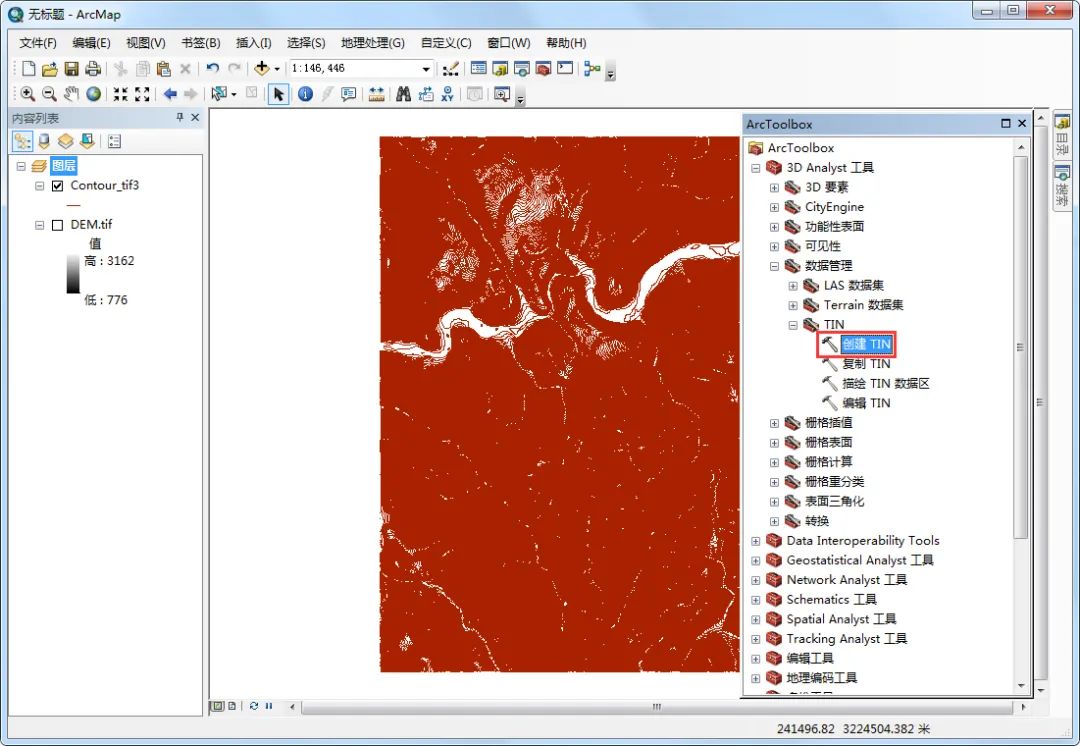Open the Table of Contents window icon
This screenshot has width=1080, height=746.
pos(479,68)
